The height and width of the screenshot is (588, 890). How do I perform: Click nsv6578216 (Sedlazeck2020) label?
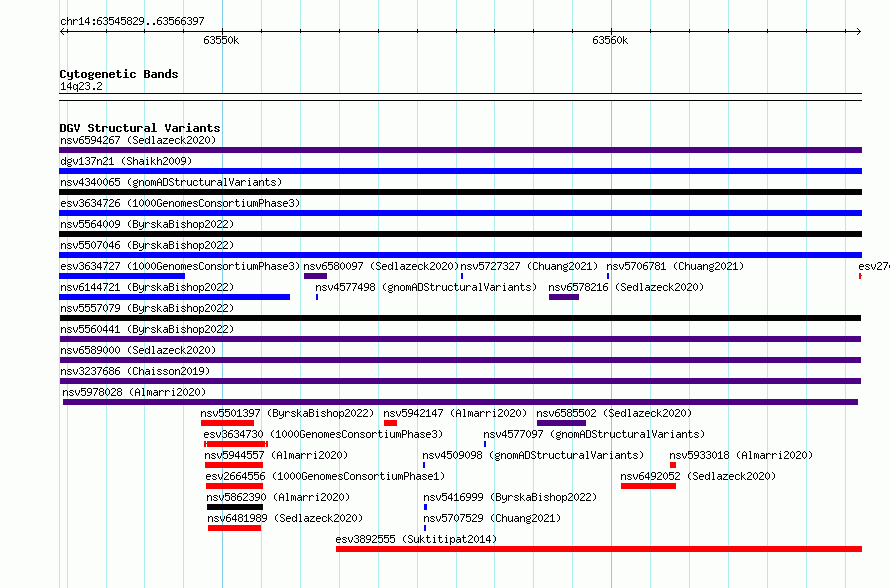point(626,287)
